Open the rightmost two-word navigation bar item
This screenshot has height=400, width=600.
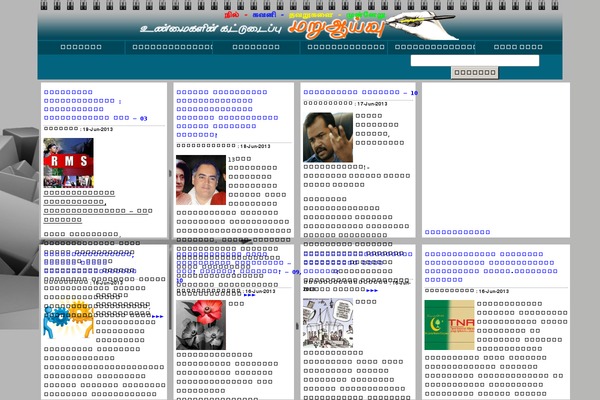click(518, 47)
